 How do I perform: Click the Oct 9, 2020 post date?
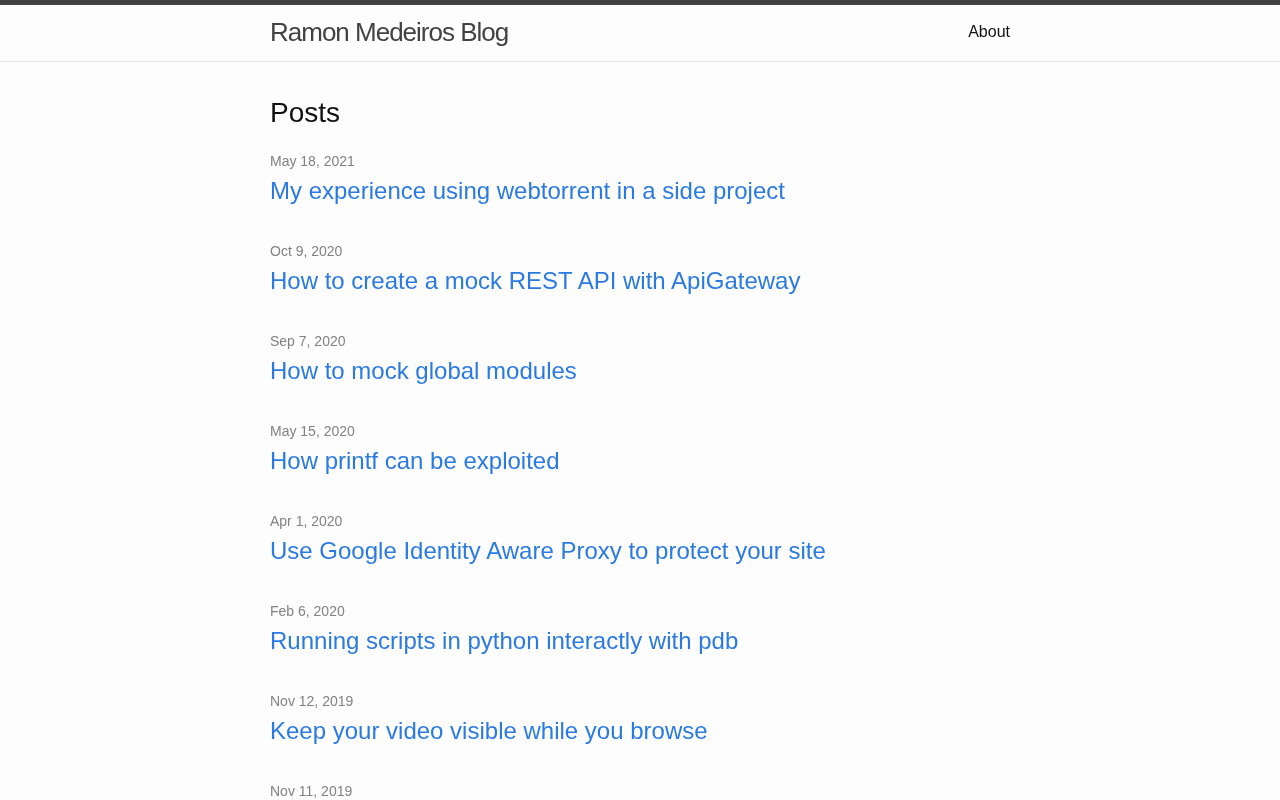[306, 251]
